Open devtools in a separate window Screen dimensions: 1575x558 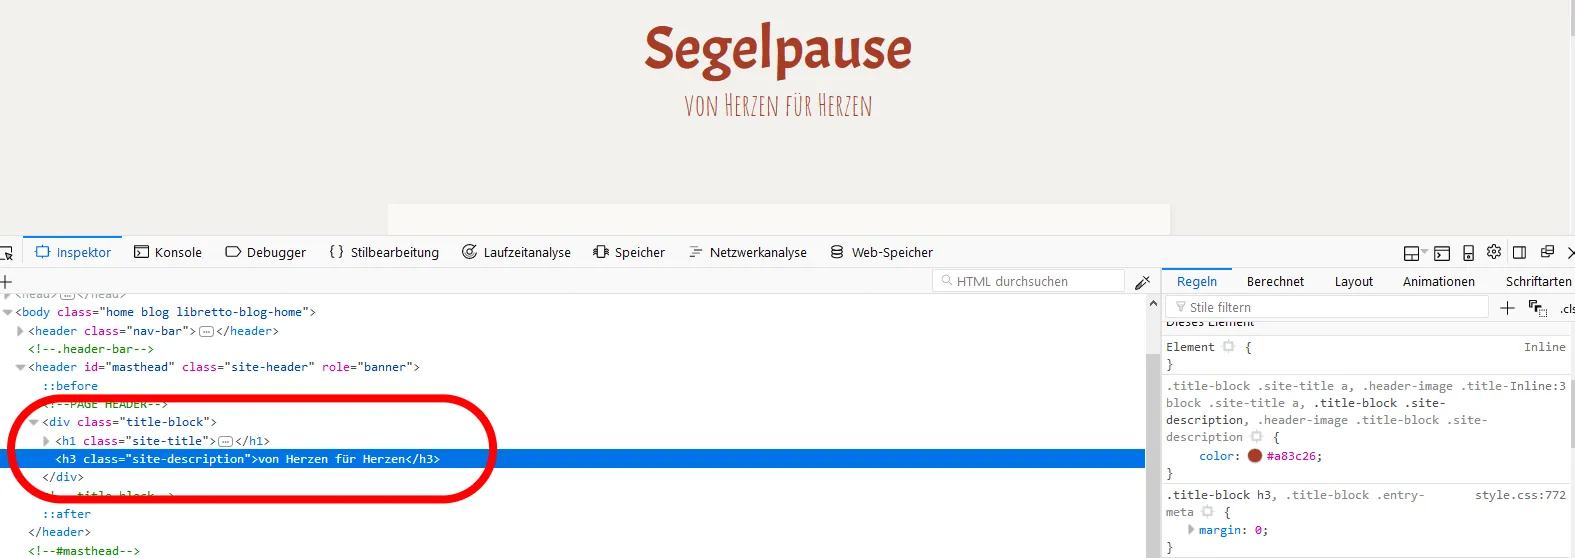[x=1547, y=252]
